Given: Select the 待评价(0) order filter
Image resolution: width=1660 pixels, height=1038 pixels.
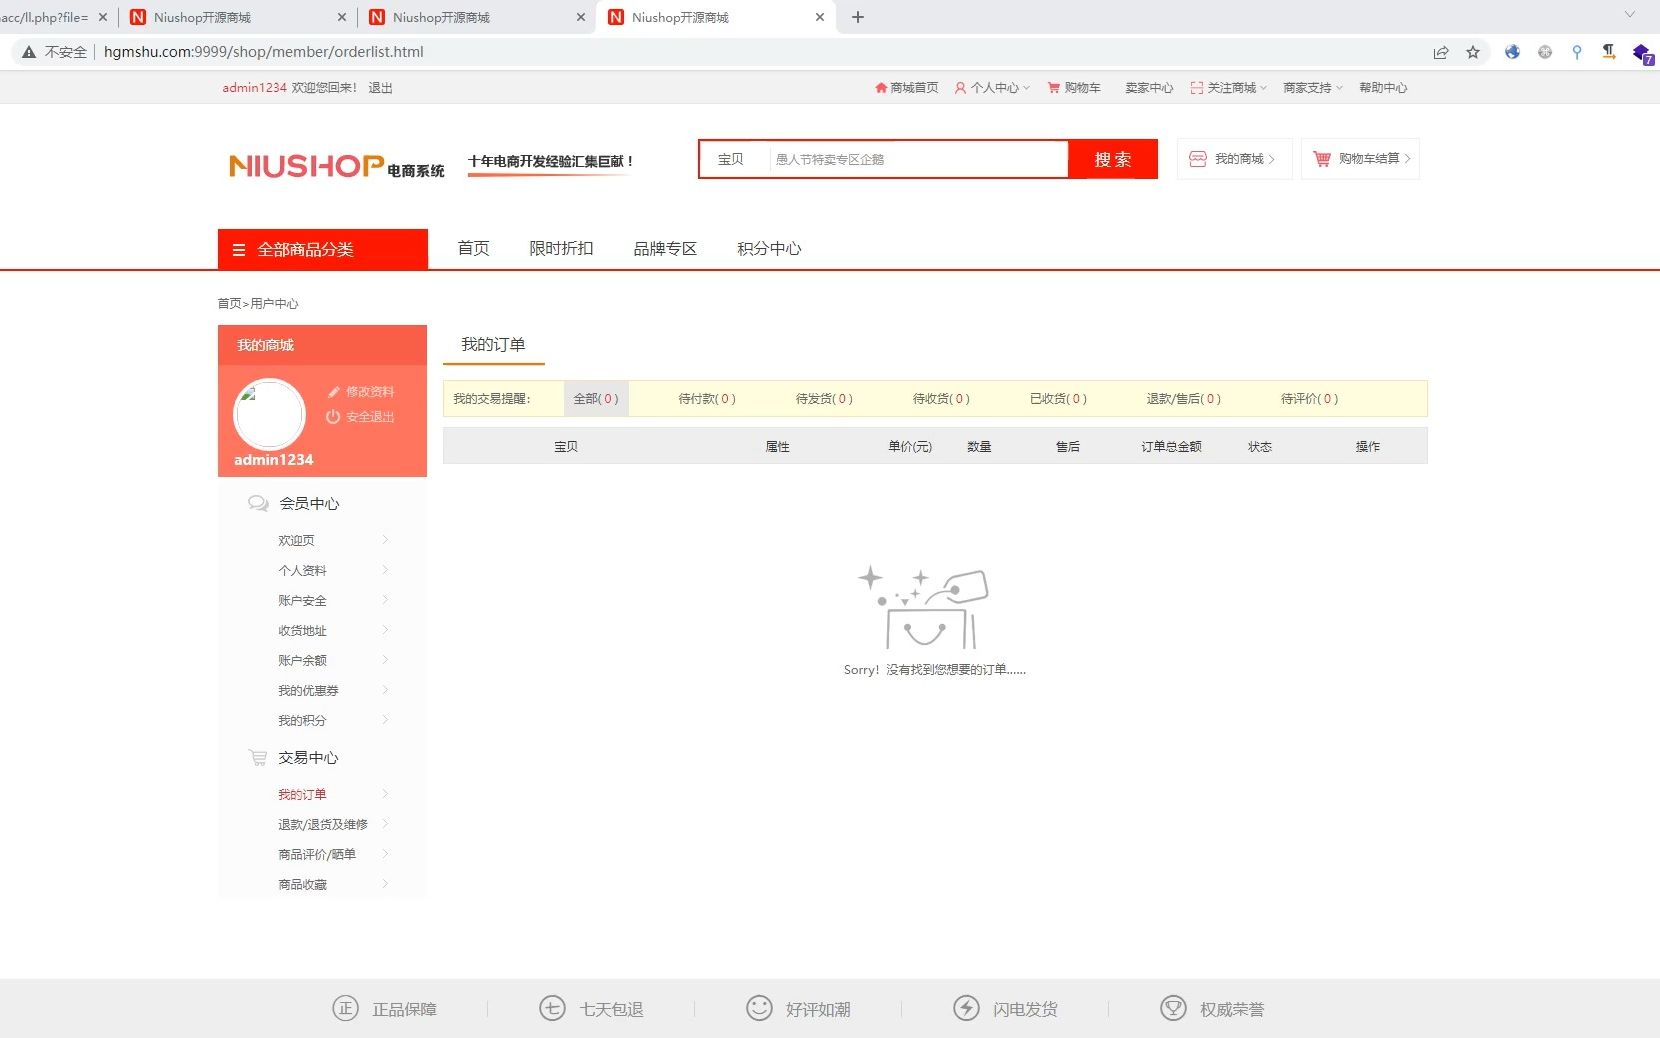Looking at the screenshot, I should pyautogui.click(x=1309, y=398).
